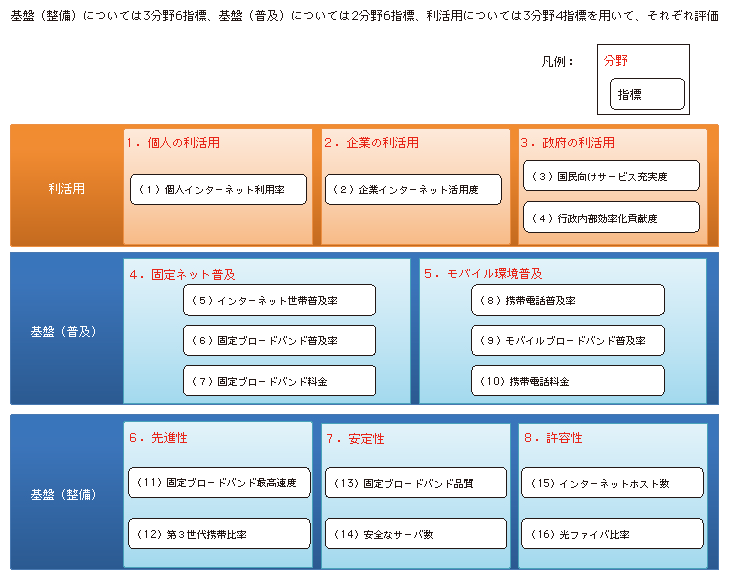
Task: Click the (5) インターネット世帯普及率 box
Action: click(279, 300)
